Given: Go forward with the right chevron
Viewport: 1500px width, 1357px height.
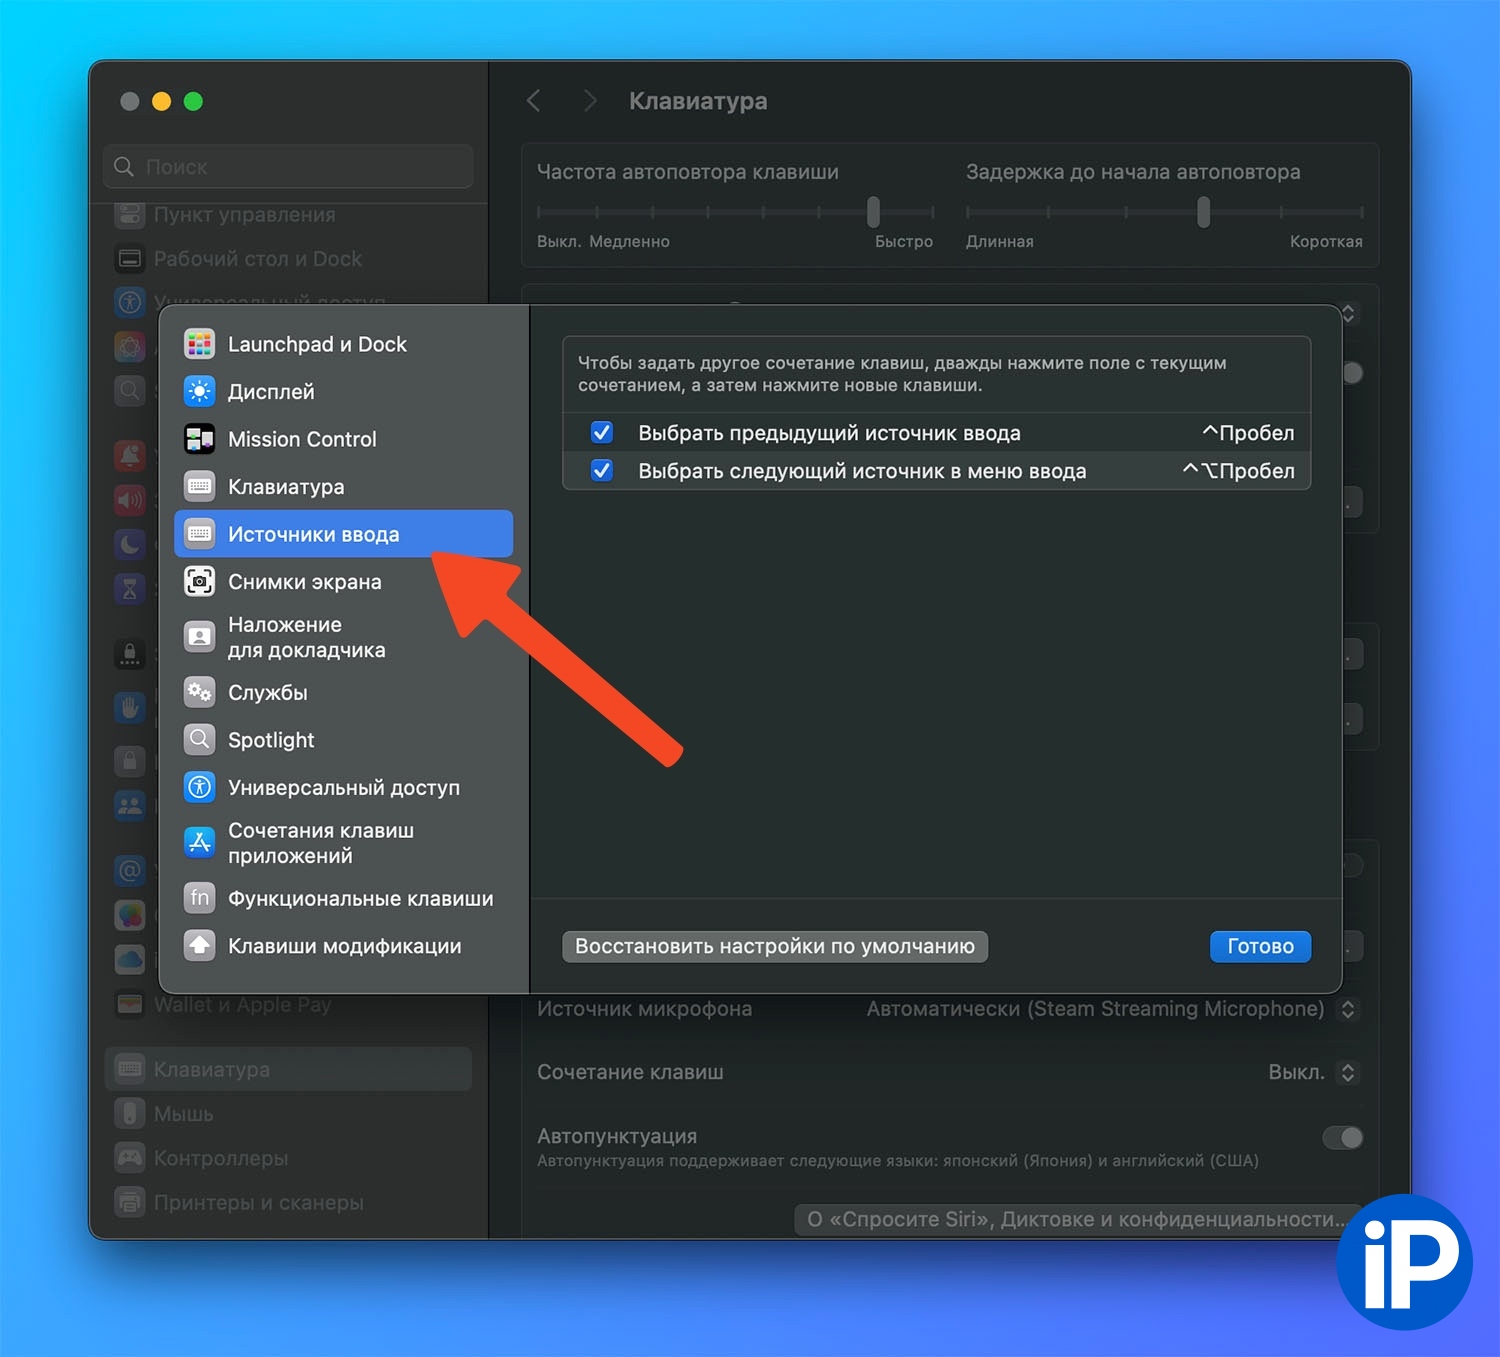Looking at the screenshot, I should 590,101.
